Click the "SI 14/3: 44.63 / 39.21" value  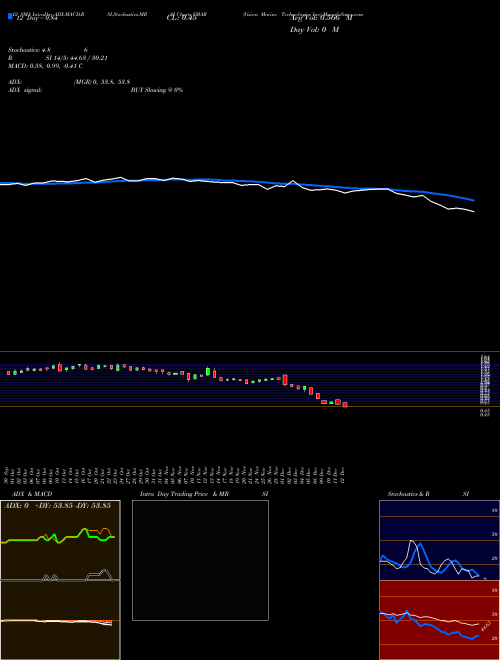[77, 58]
